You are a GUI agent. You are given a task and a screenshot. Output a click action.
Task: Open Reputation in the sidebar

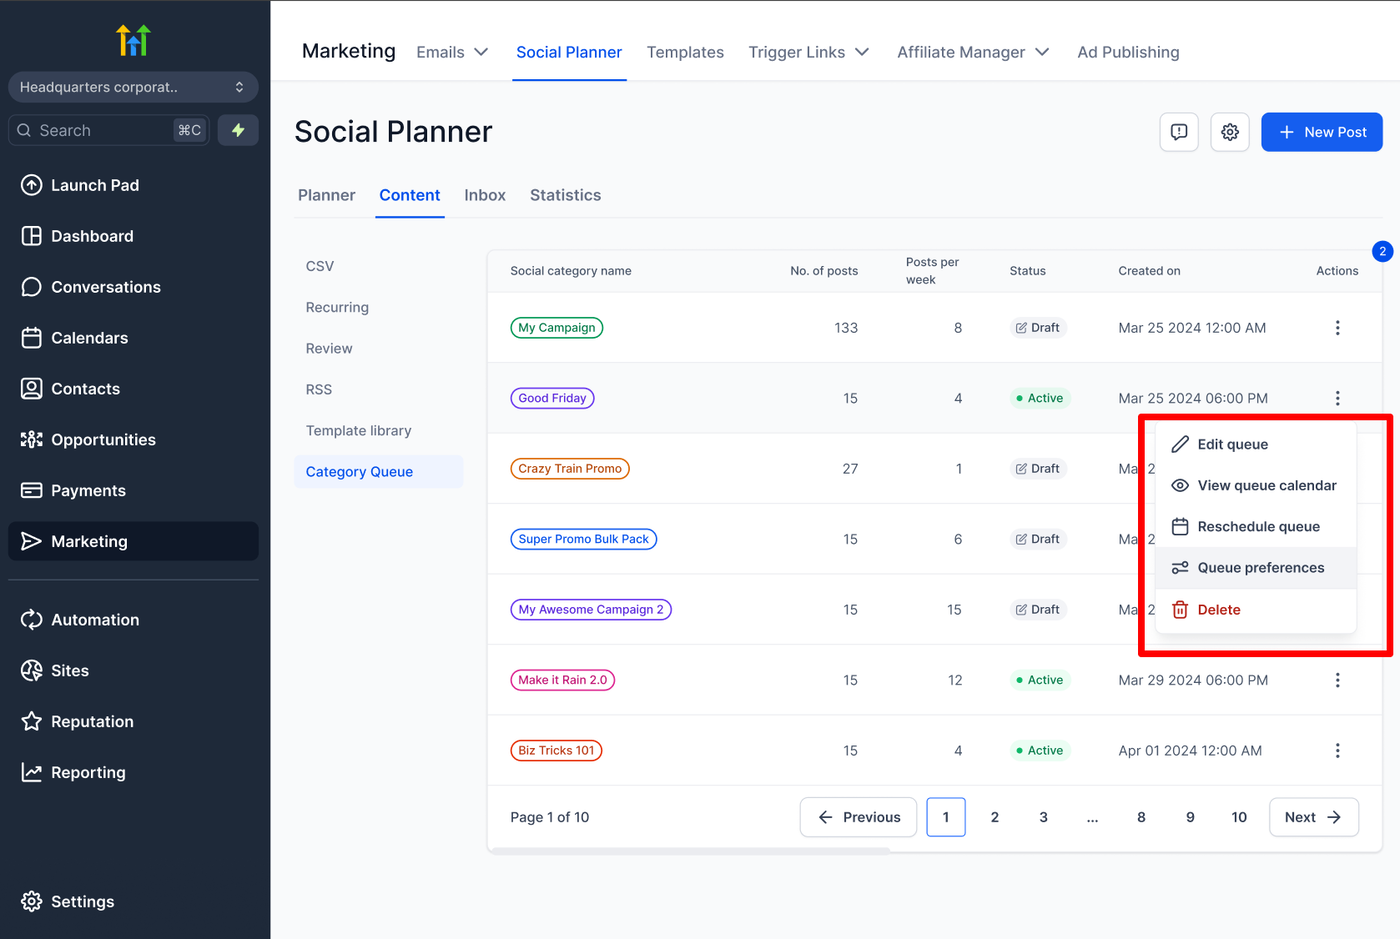tap(92, 722)
